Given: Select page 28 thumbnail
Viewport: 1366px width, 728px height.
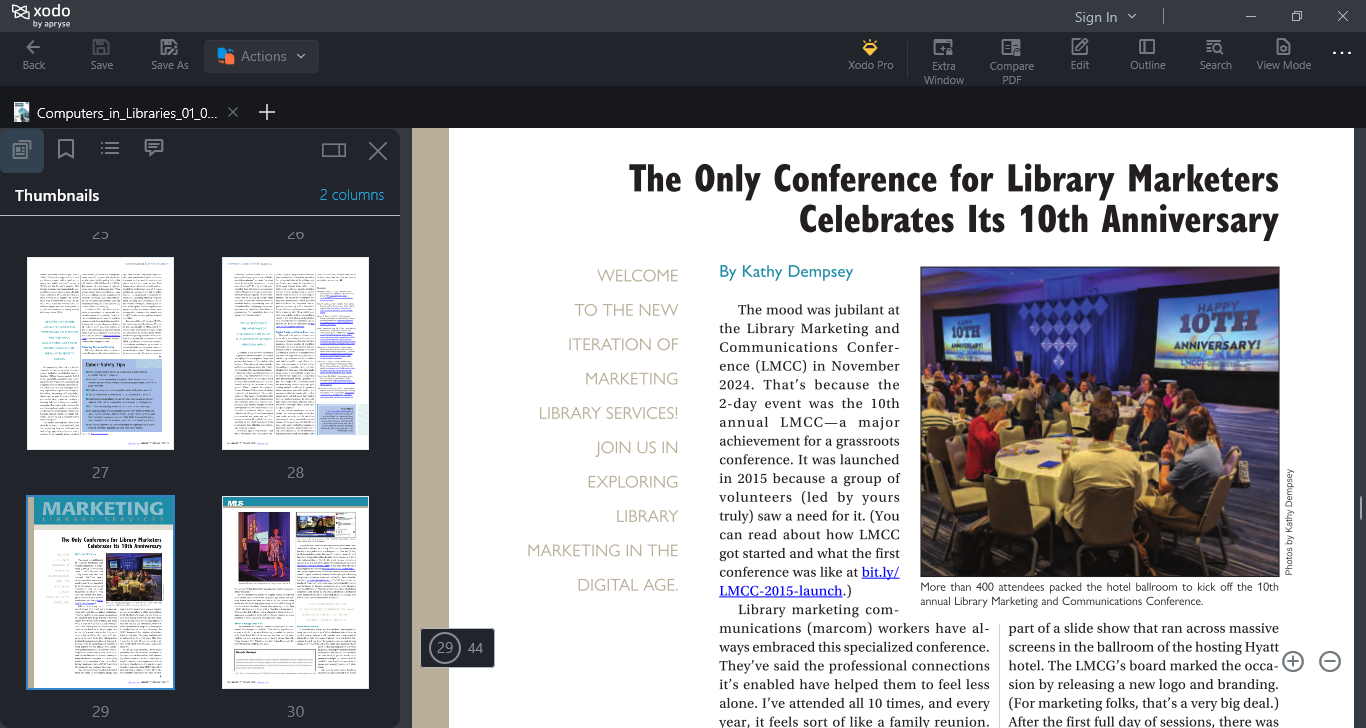Looking at the screenshot, I should tap(295, 353).
